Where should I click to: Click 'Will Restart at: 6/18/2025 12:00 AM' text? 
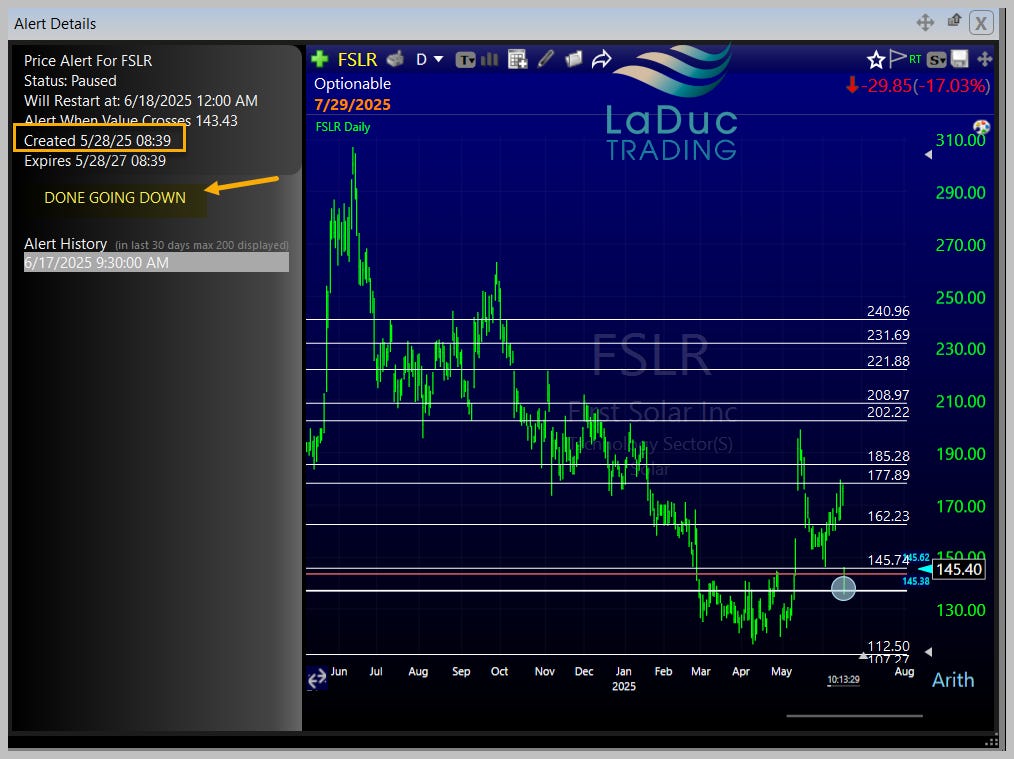[141, 101]
